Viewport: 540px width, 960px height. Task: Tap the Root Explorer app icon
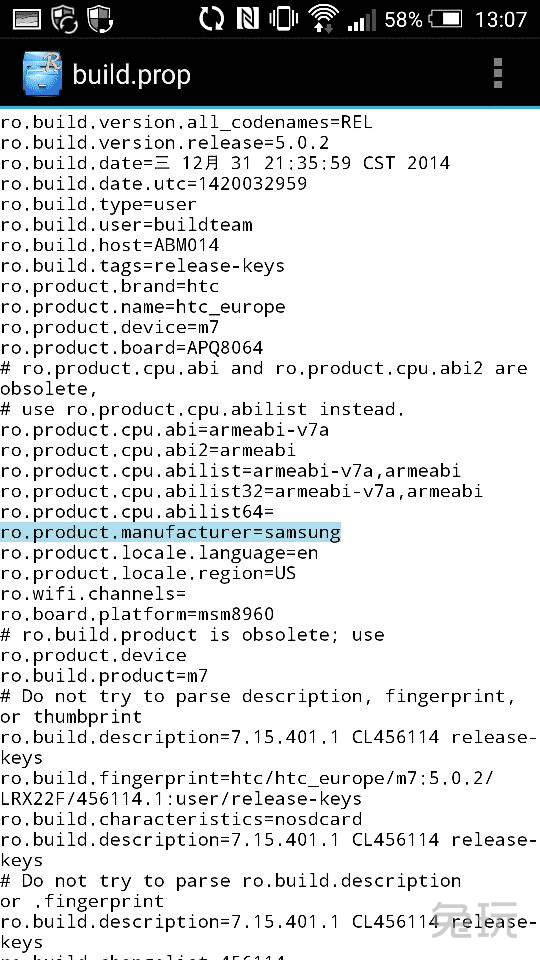(x=42, y=75)
